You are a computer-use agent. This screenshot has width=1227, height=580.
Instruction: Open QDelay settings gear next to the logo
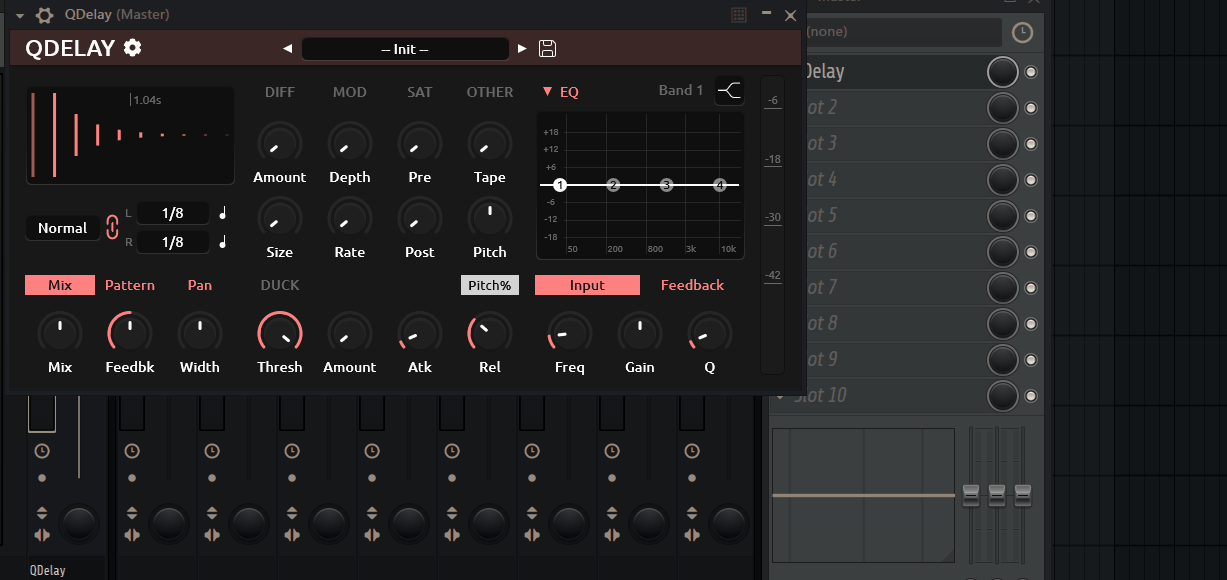pyautogui.click(x=132, y=48)
